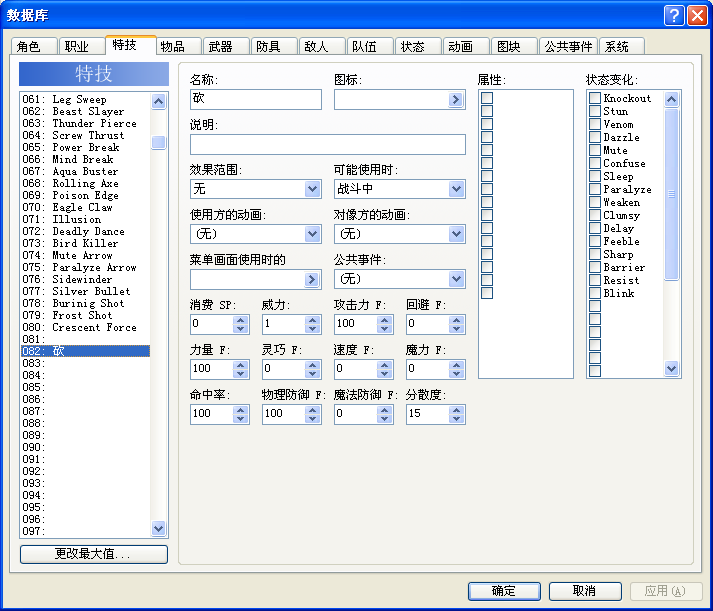Switch to the 动画 tab
713x611 pixels.
pyautogui.click(x=466, y=47)
